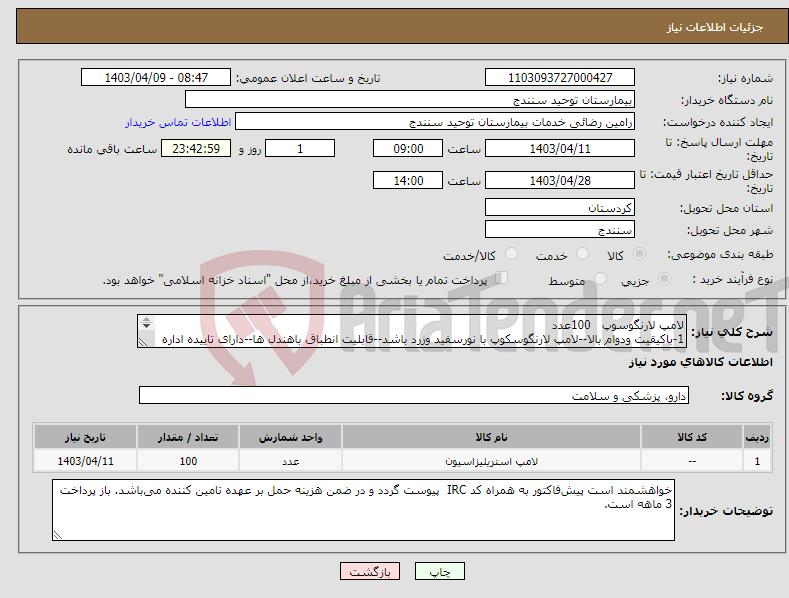Click the ردیف column header

(x=757, y=437)
